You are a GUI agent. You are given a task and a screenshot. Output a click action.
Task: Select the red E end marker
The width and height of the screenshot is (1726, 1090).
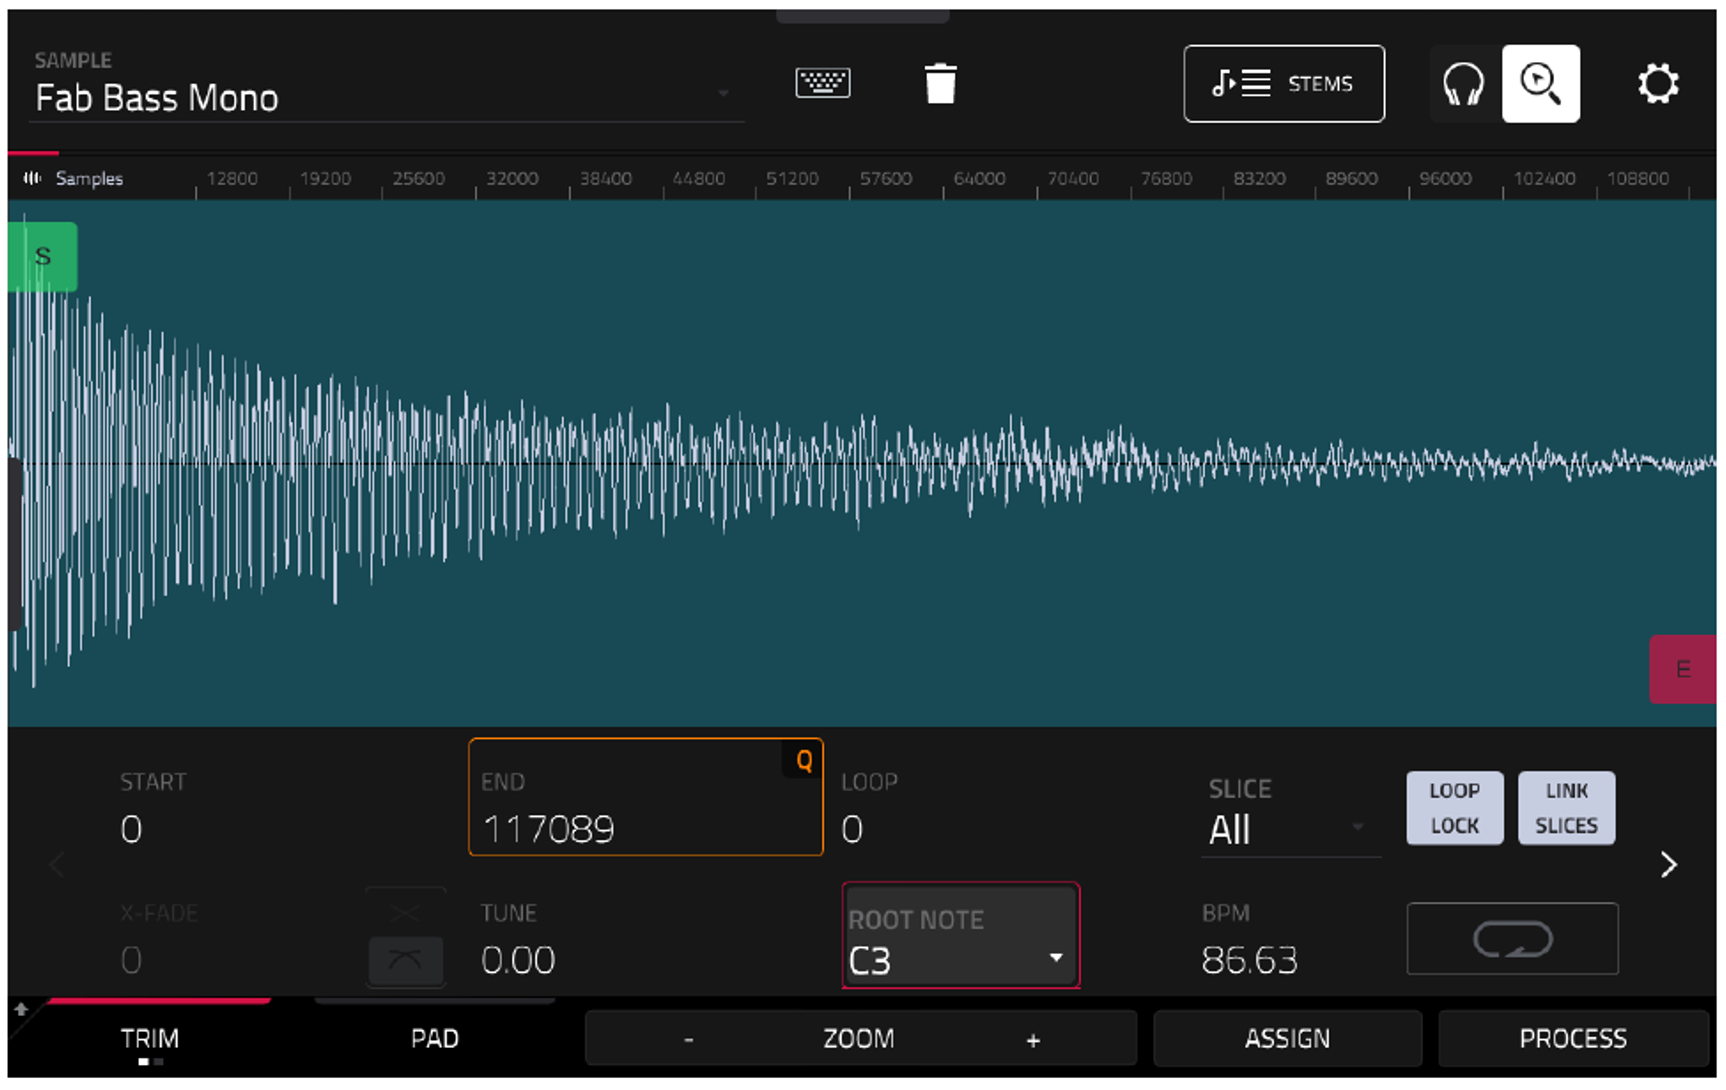point(1682,669)
